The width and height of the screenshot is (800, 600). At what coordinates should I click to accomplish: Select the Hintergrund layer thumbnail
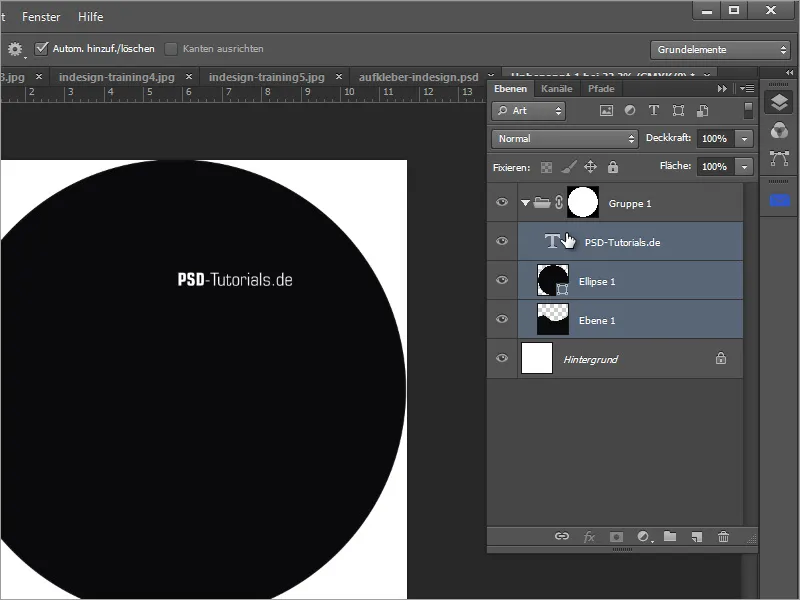[x=537, y=358]
